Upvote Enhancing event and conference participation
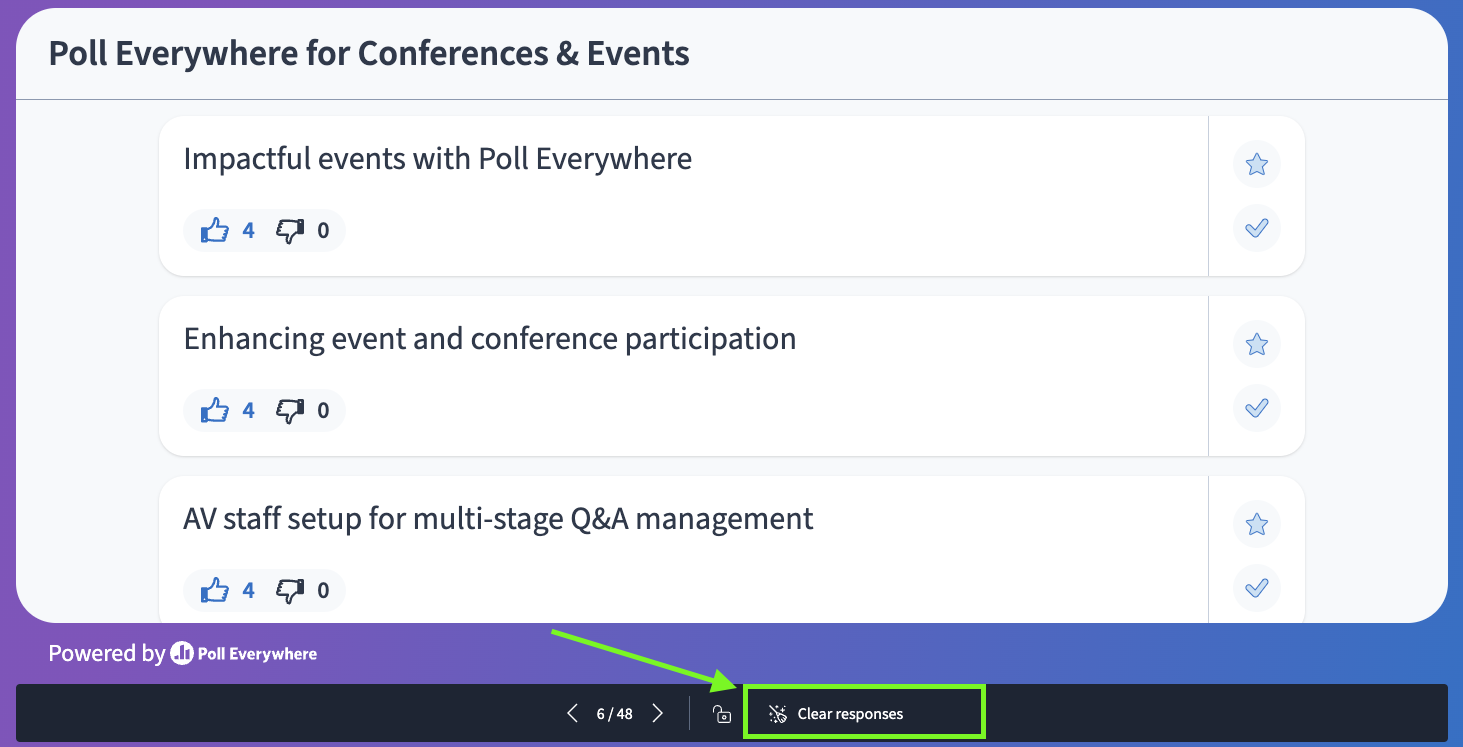Image resolution: width=1463 pixels, height=747 pixels. point(215,411)
